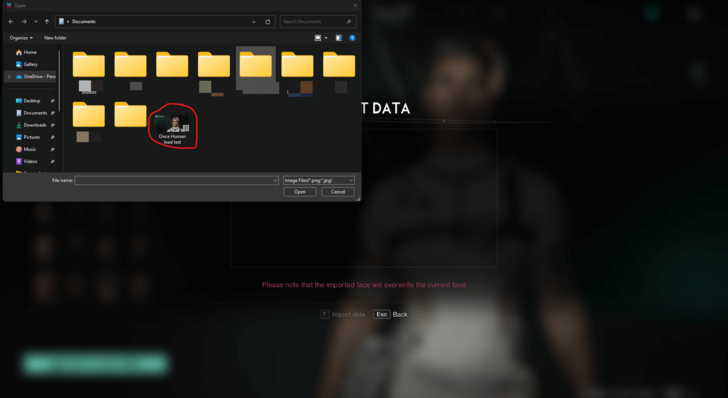Viewport: 728px width, 398px height.
Task: Open the Image Files type filter
Action: [x=318, y=180]
